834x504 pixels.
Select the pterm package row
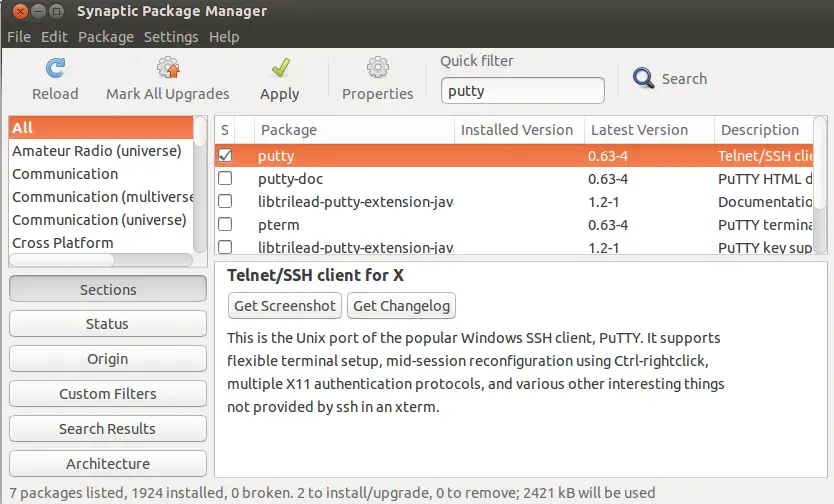coord(514,224)
